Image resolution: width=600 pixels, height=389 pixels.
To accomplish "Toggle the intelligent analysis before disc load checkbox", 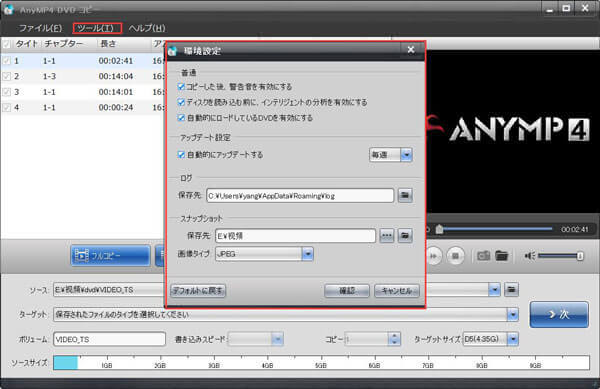I will pyautogui.click(x=181, y=102).
